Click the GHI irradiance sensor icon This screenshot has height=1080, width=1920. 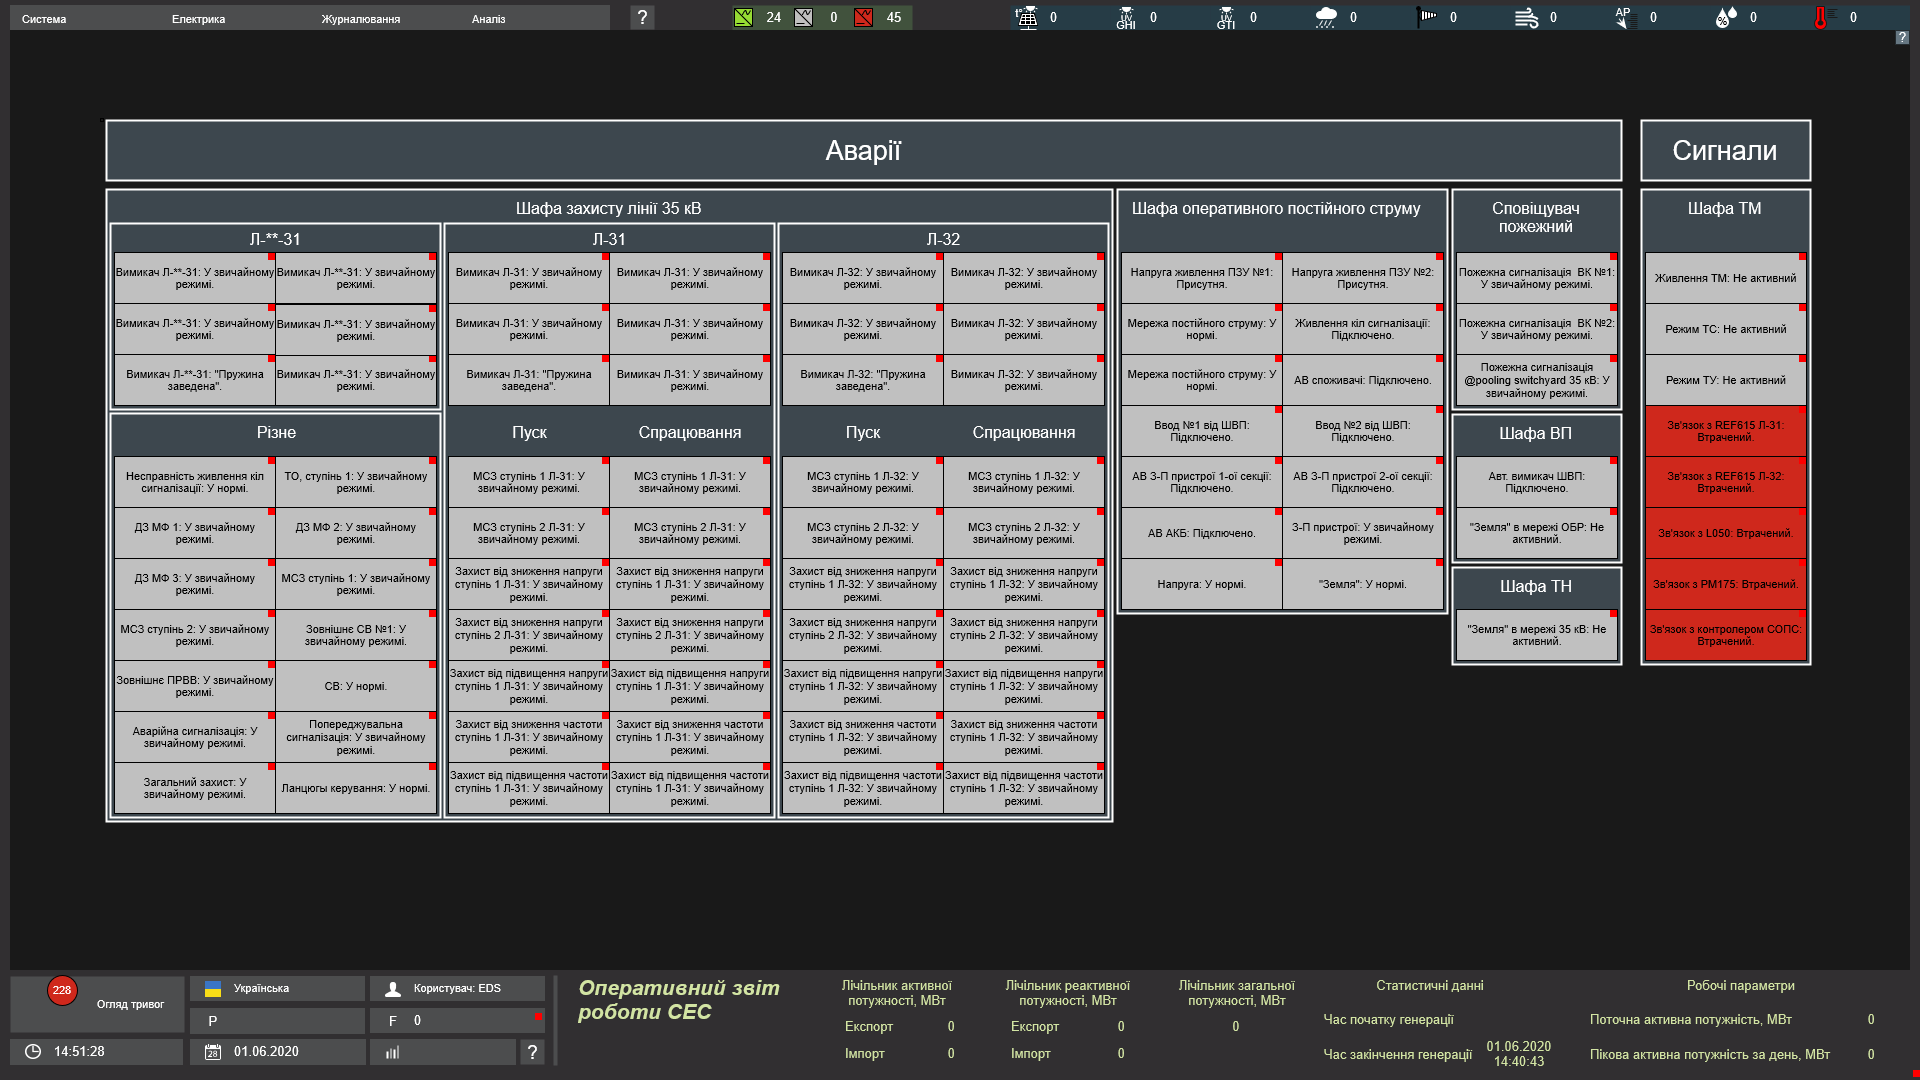click(1126, 17)
